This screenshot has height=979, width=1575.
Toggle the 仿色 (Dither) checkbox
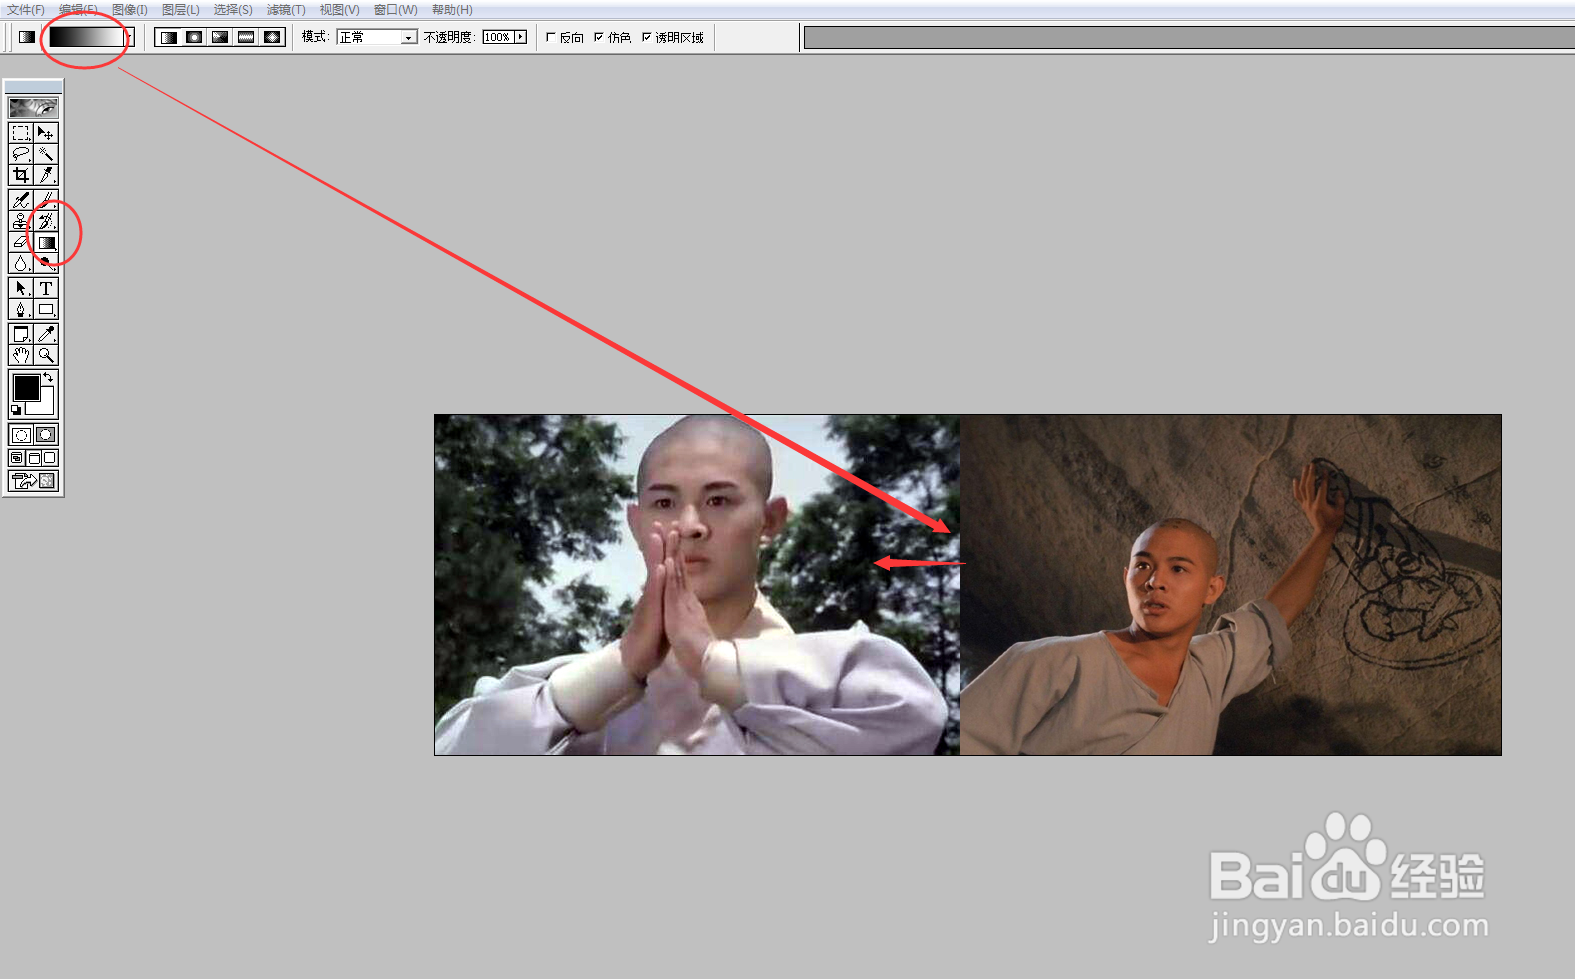(598, 37)
